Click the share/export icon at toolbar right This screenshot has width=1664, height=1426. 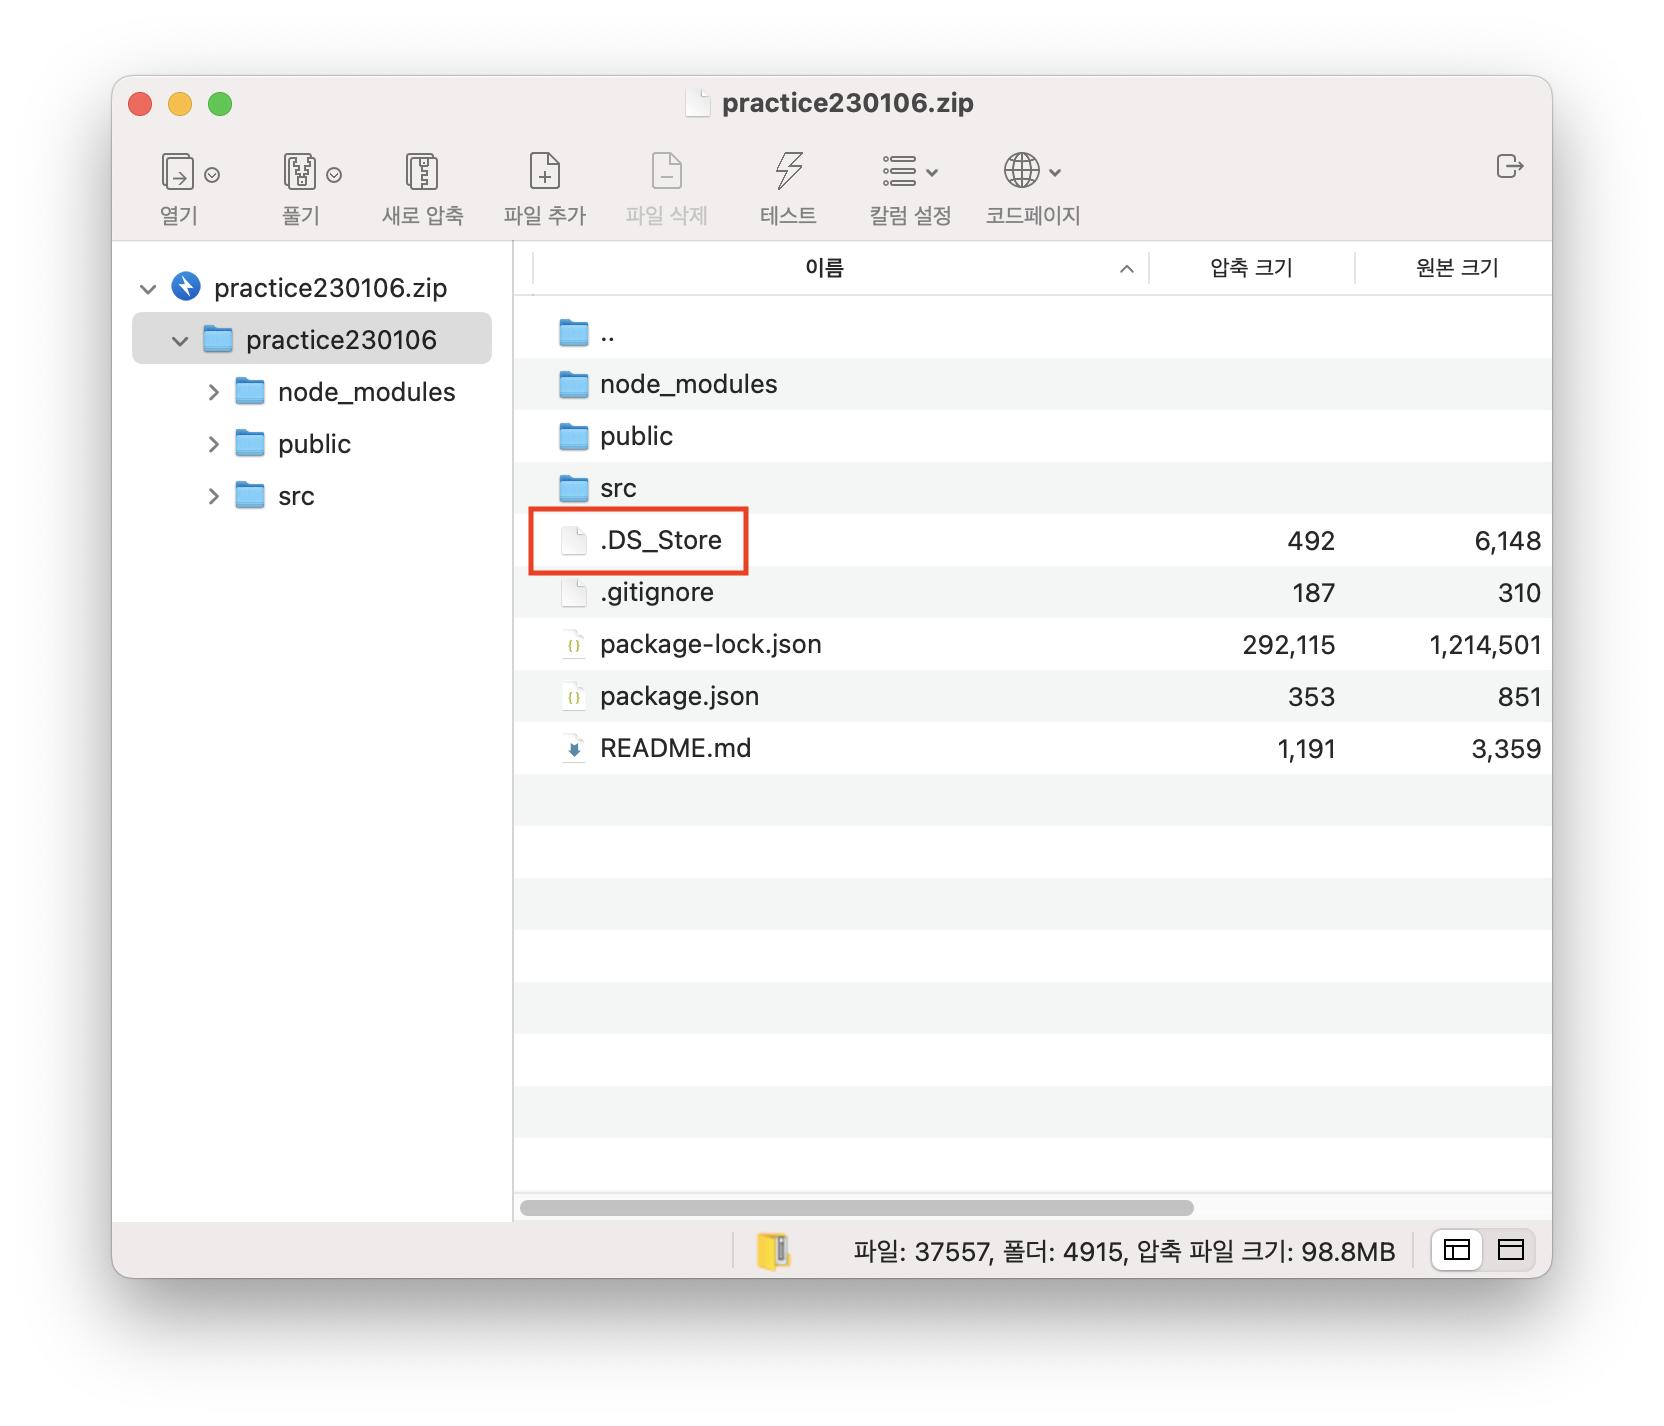1510,166
